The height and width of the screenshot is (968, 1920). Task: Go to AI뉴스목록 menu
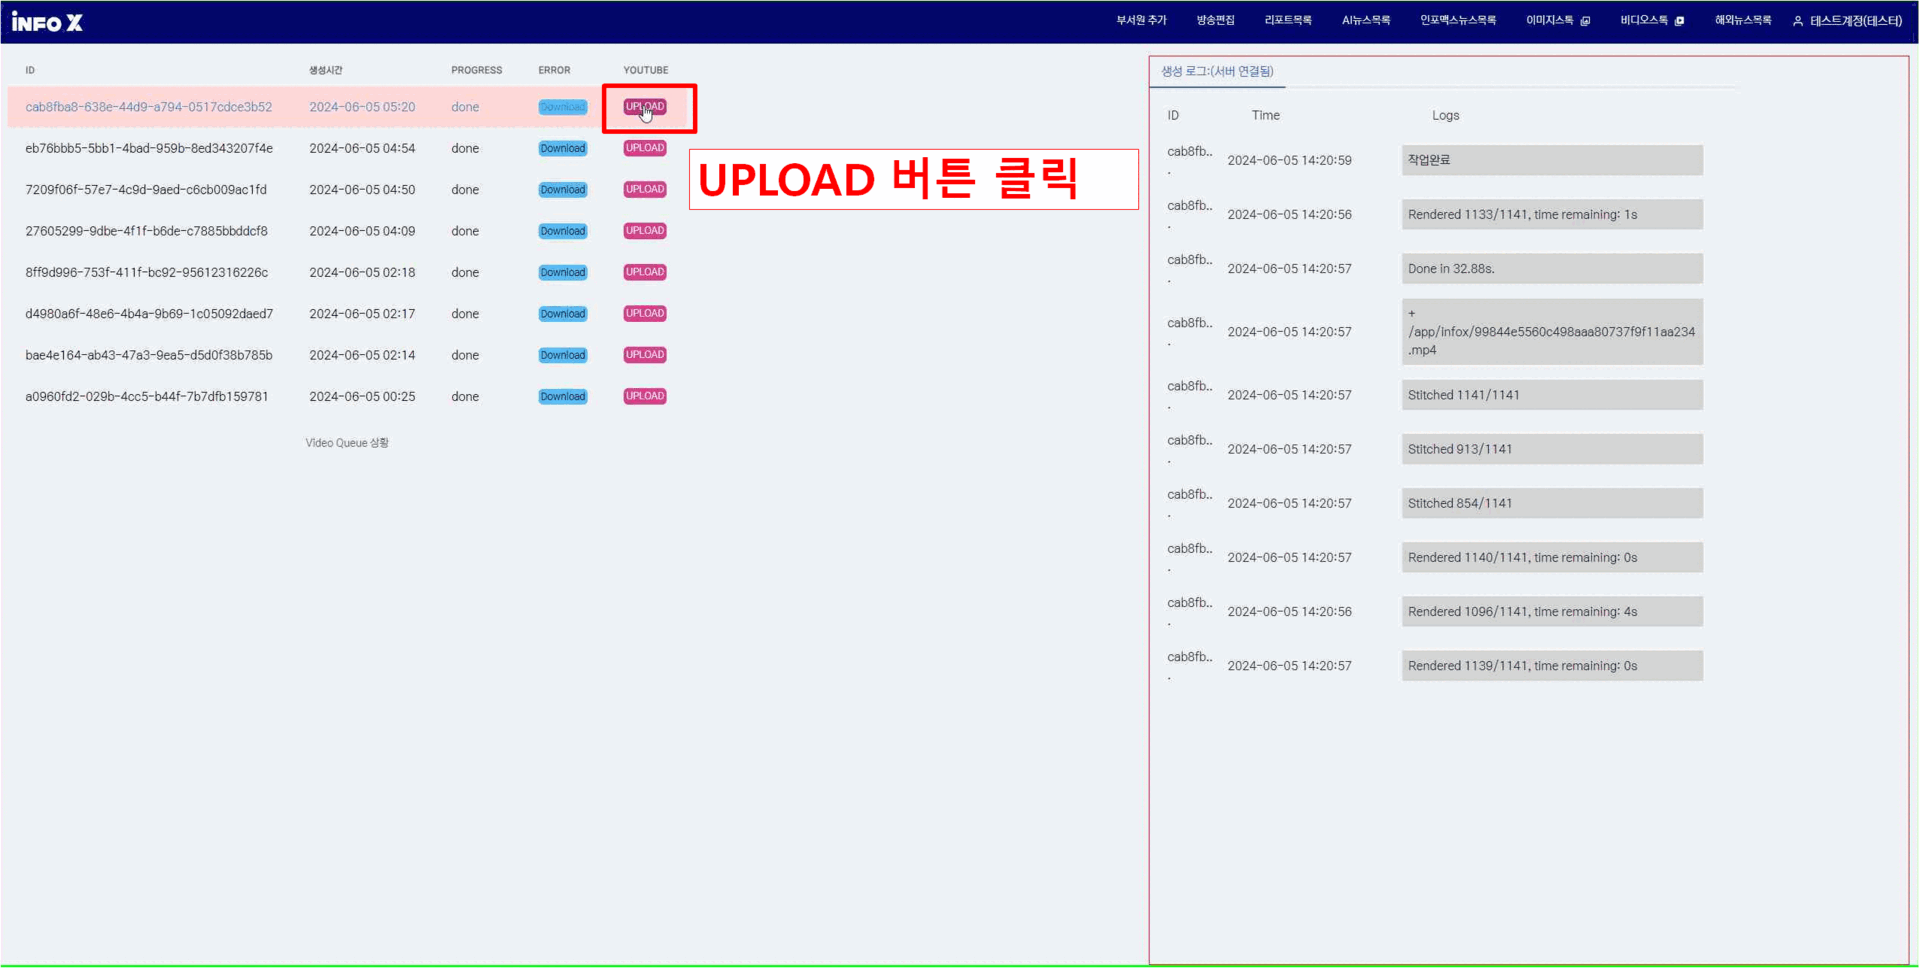pos(1366,20)
